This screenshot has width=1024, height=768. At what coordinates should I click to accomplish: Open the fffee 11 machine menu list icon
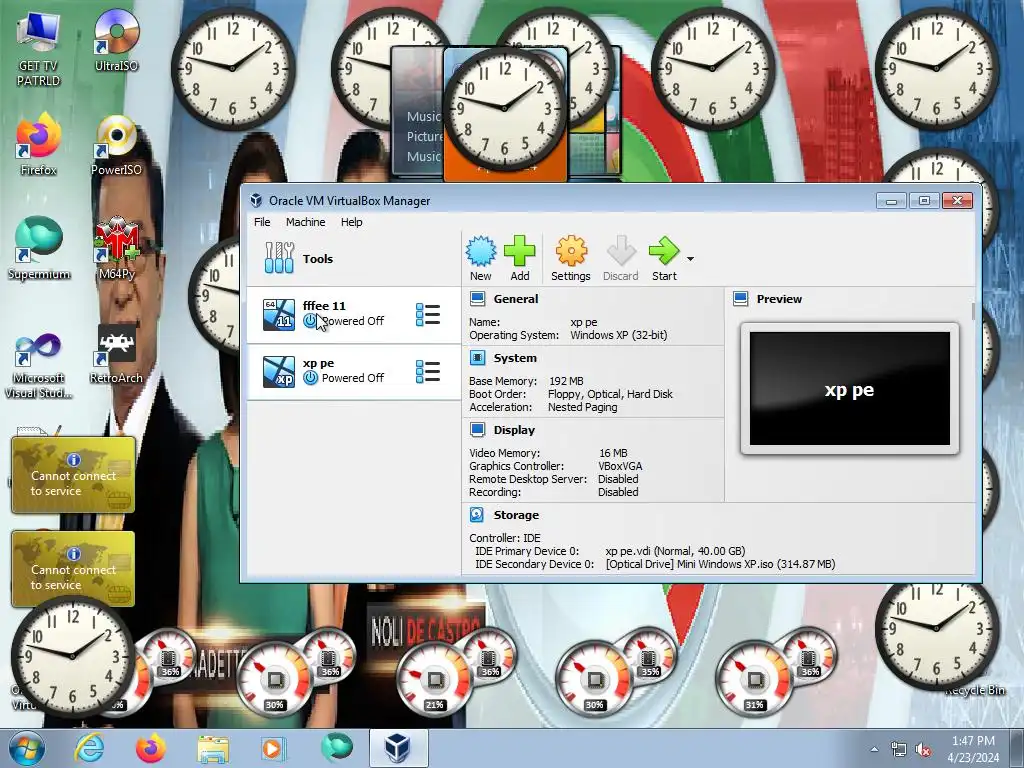click(x=428, y=314)
